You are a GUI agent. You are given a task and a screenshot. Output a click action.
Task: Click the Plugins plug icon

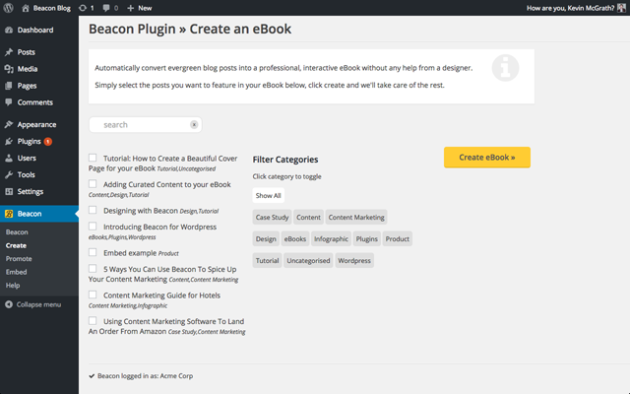pyautogui.click(x=9, y=141)
